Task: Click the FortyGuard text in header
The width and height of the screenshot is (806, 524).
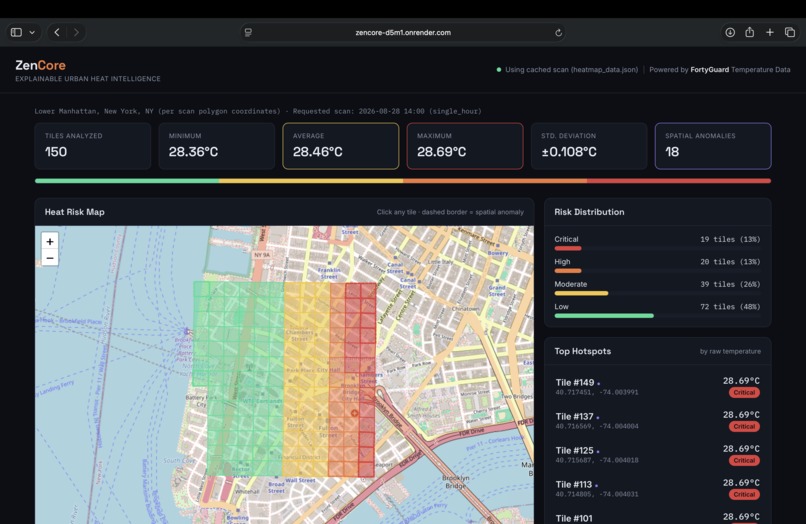Action: 709,69
